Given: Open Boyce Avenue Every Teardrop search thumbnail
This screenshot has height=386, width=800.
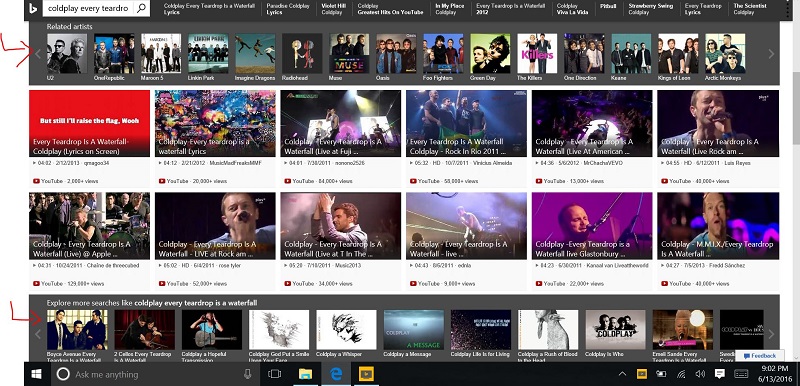Looking at the screenshot, I should pyautogui.click(x=77, y=330).
